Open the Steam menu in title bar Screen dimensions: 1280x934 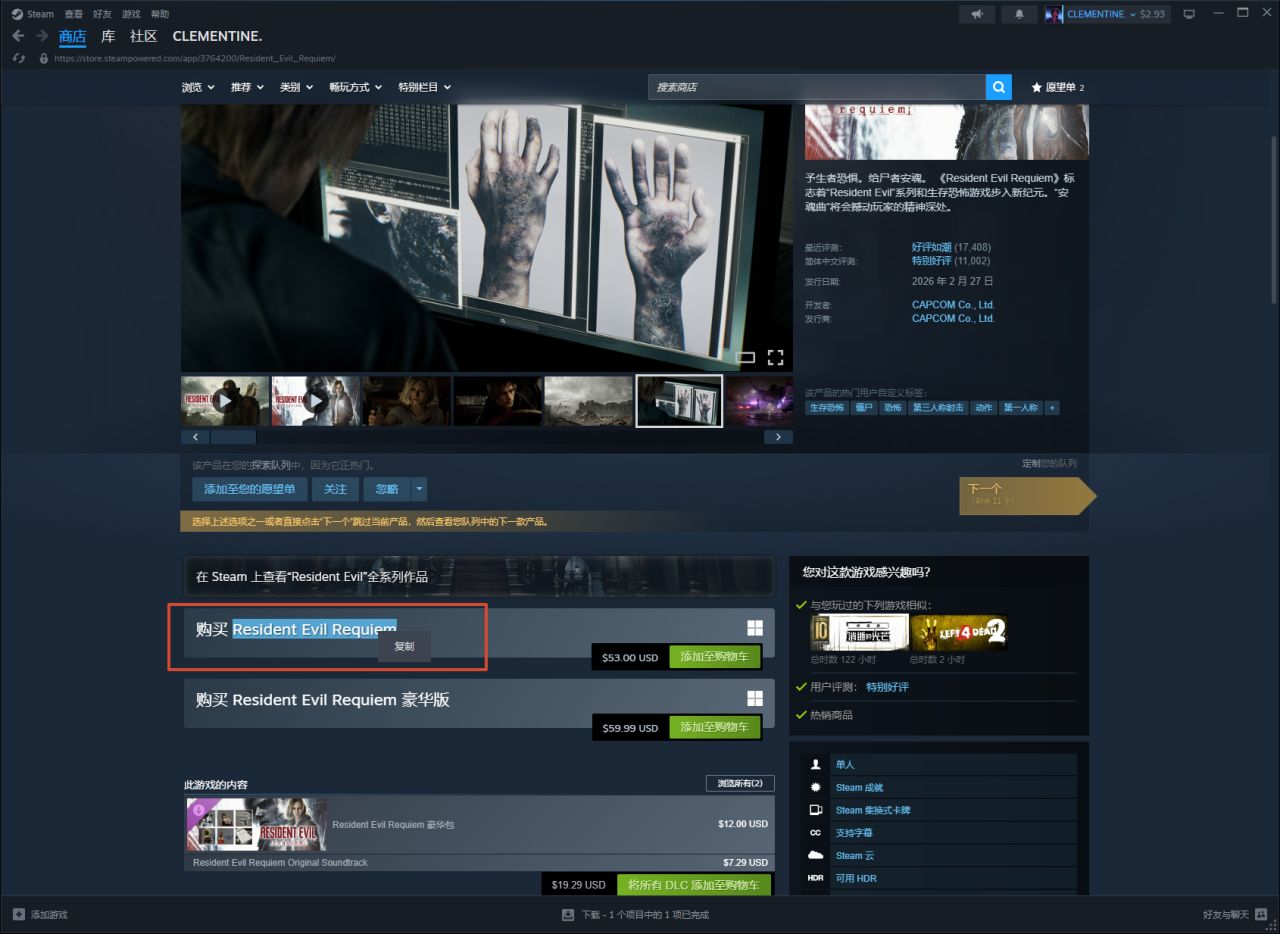pos(33,14)
